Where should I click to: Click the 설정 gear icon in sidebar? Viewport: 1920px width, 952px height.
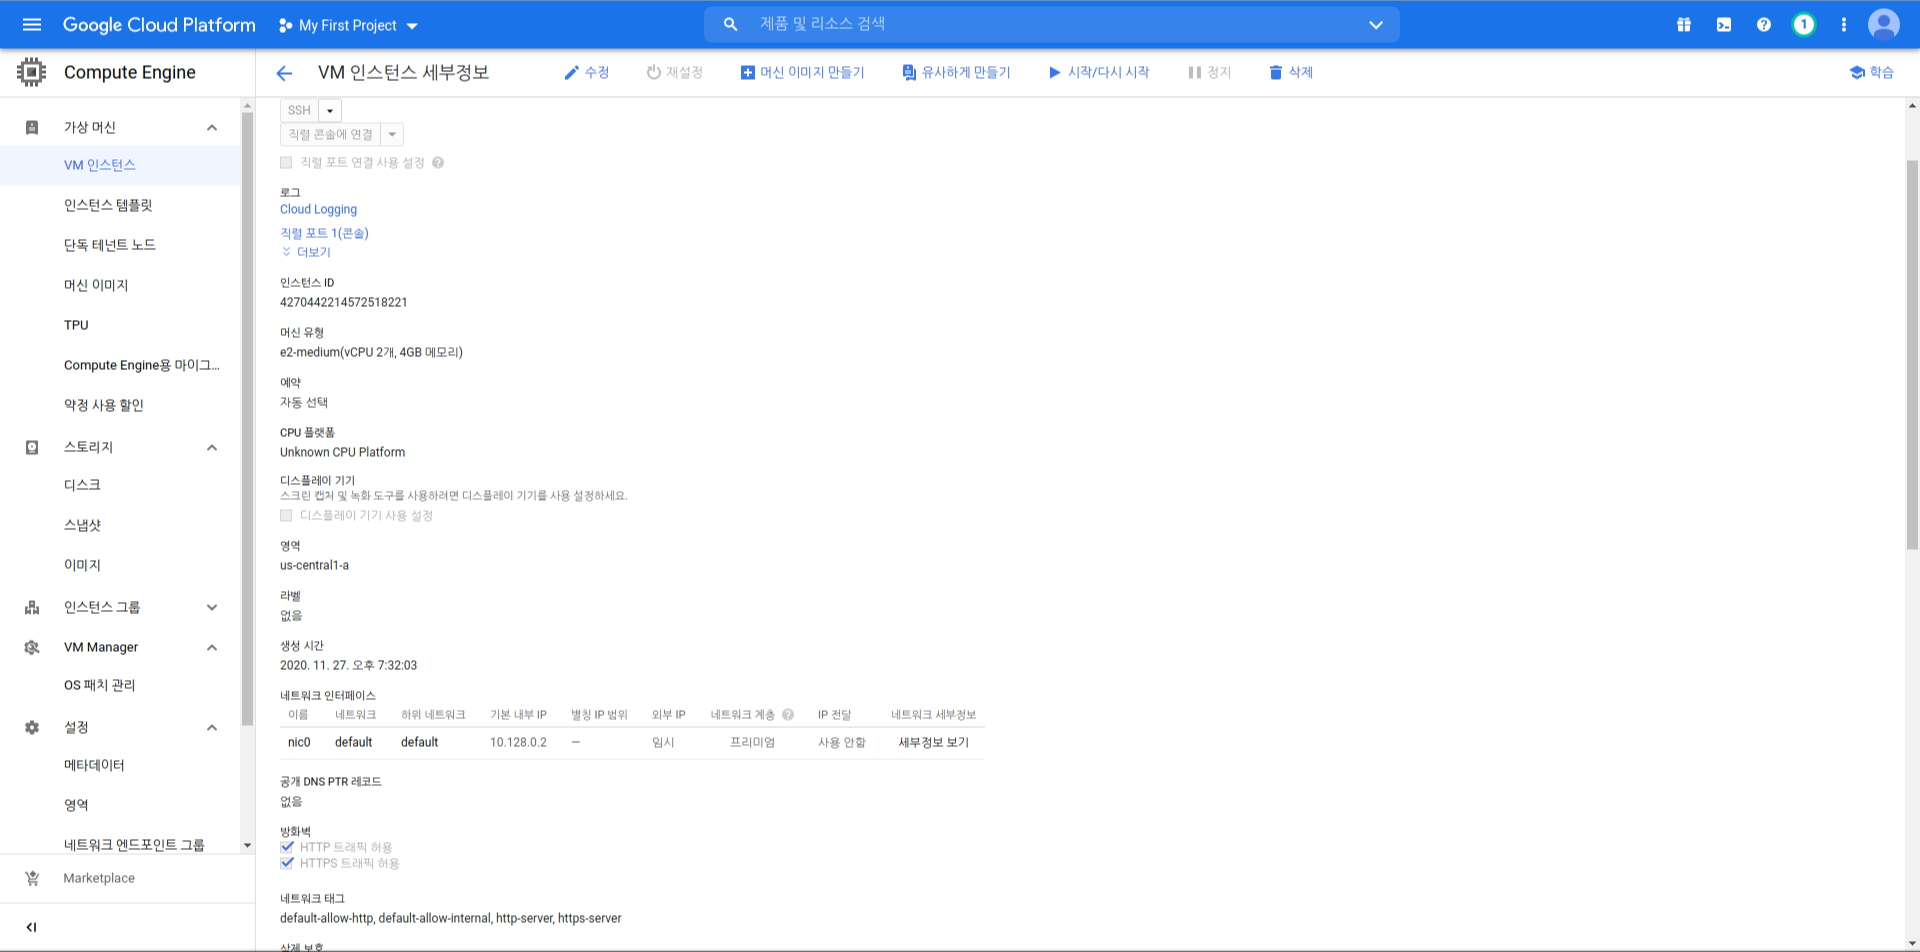click(32, 727)
